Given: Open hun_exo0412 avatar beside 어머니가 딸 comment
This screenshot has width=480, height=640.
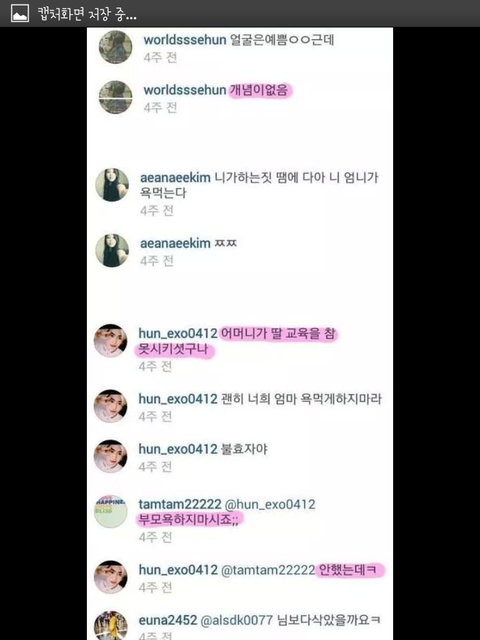Looking at the screenshot, I should point(111,340).
